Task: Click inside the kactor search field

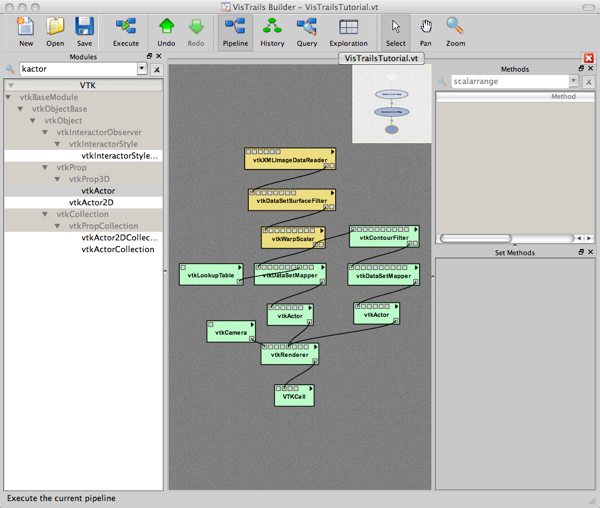Action: [x=78, y=69]
